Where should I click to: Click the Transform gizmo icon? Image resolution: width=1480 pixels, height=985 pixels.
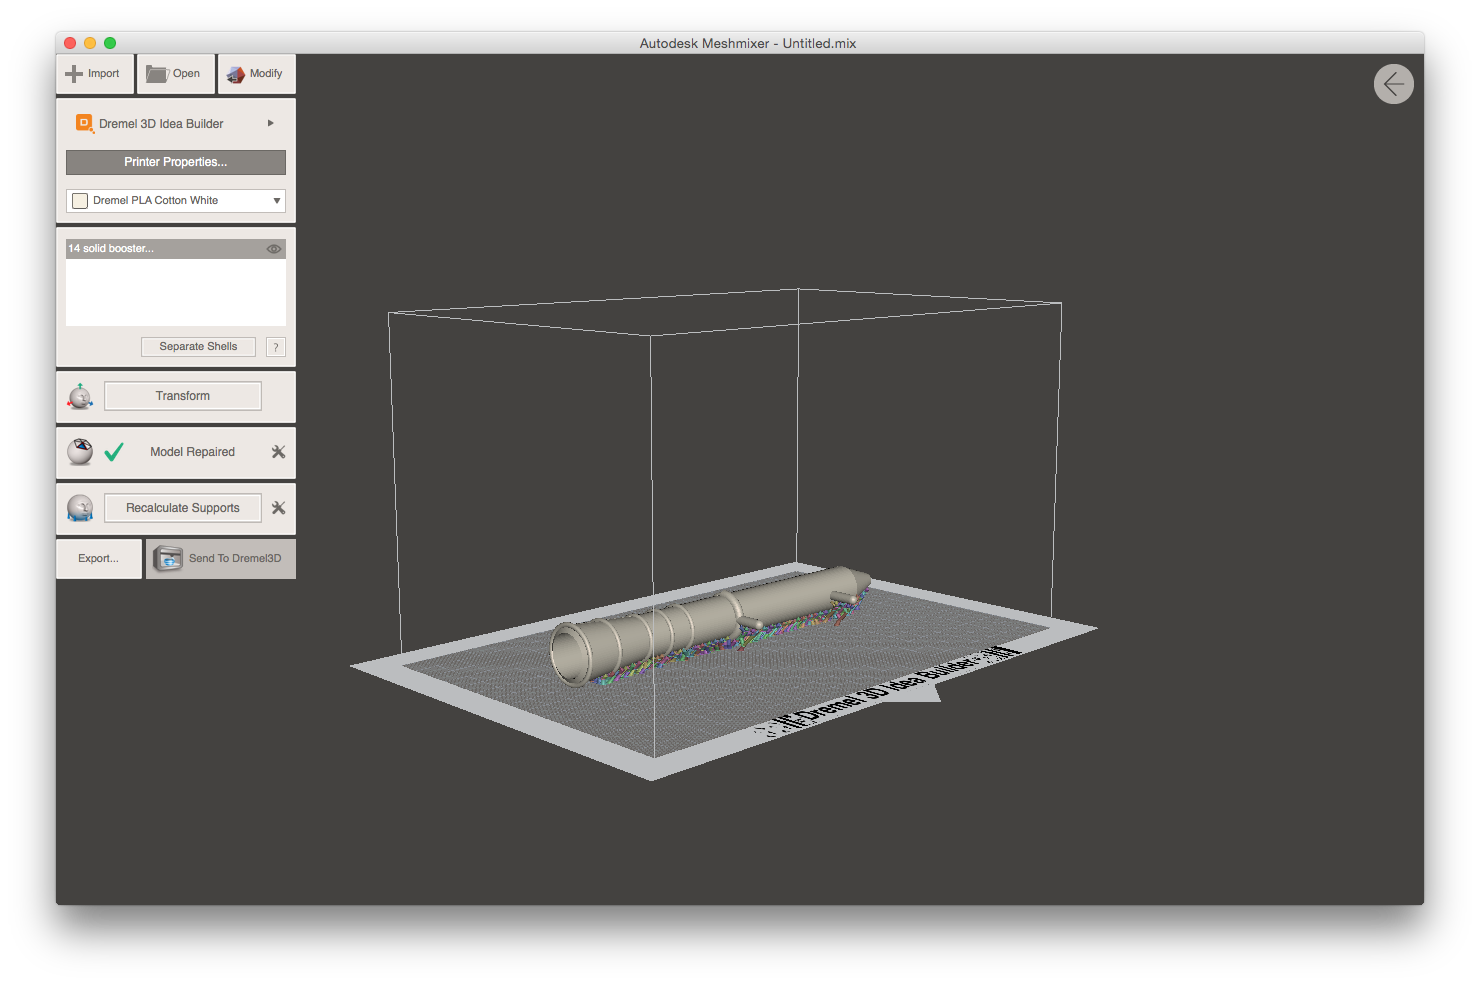[80, 397]
